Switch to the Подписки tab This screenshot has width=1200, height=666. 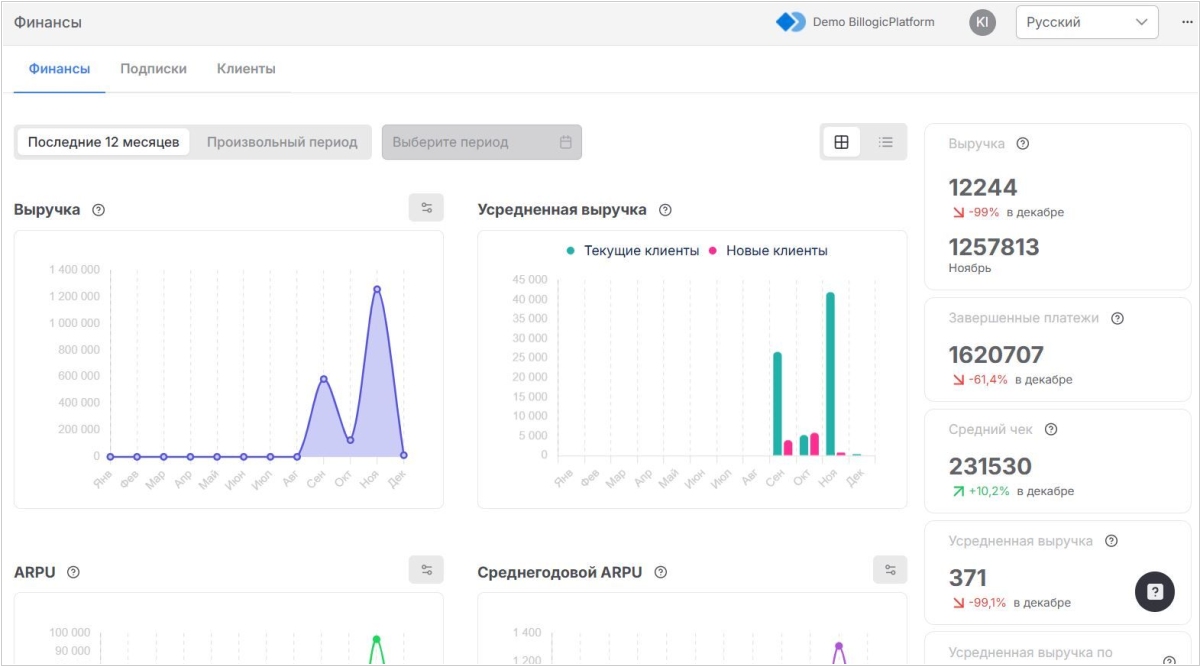point(153,69)
